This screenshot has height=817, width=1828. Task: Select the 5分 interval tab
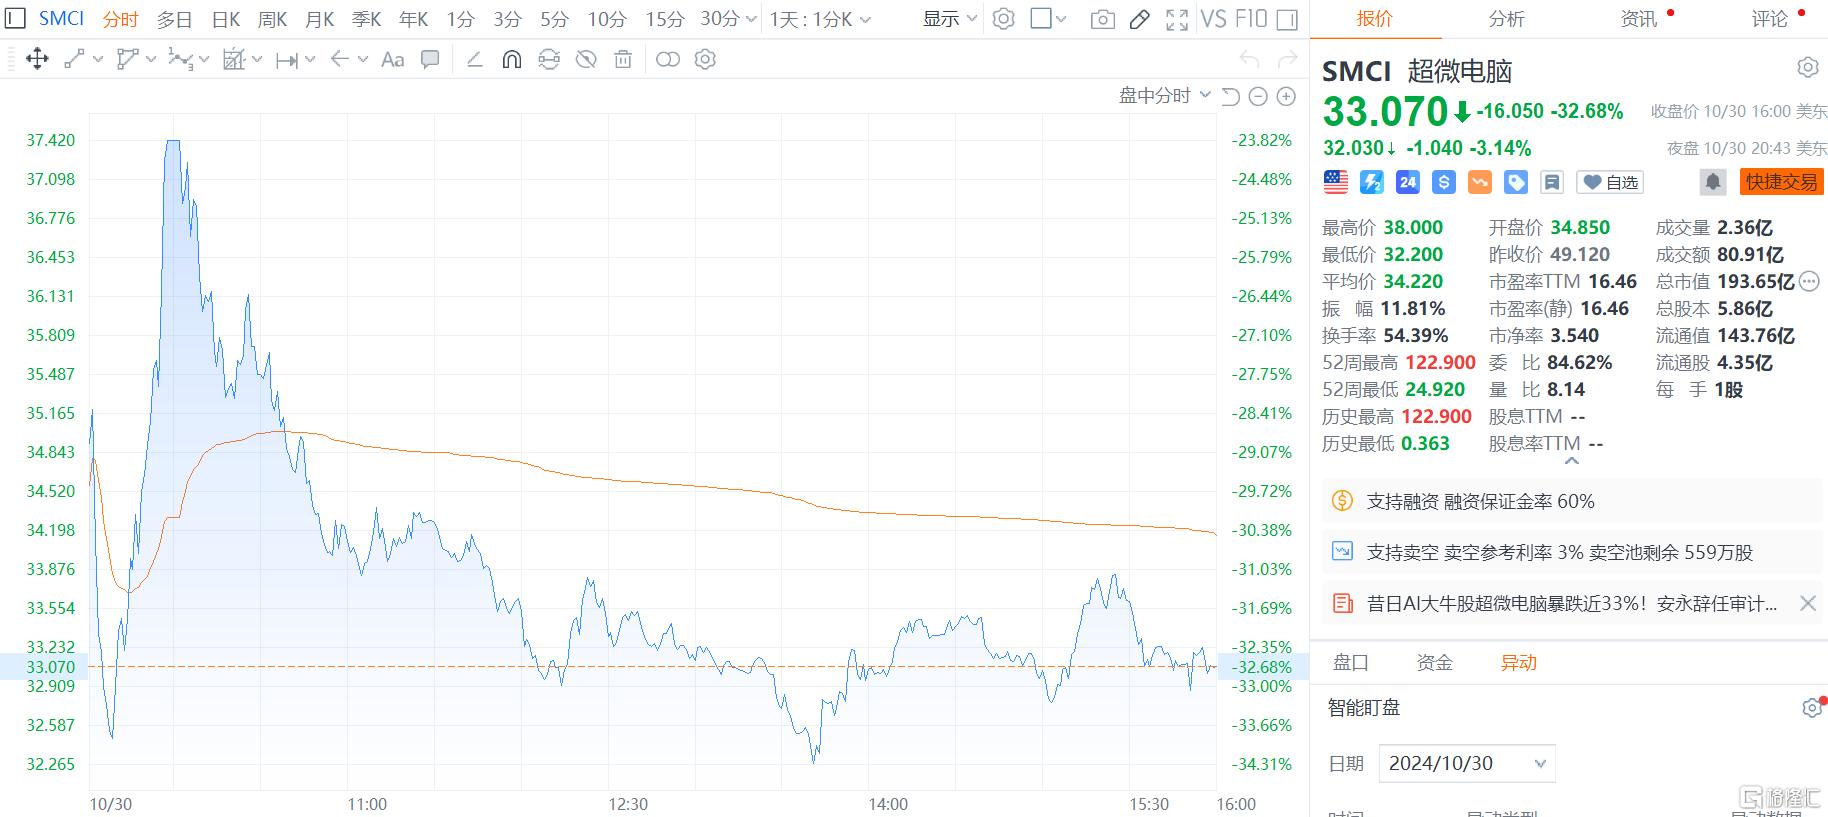554,19
